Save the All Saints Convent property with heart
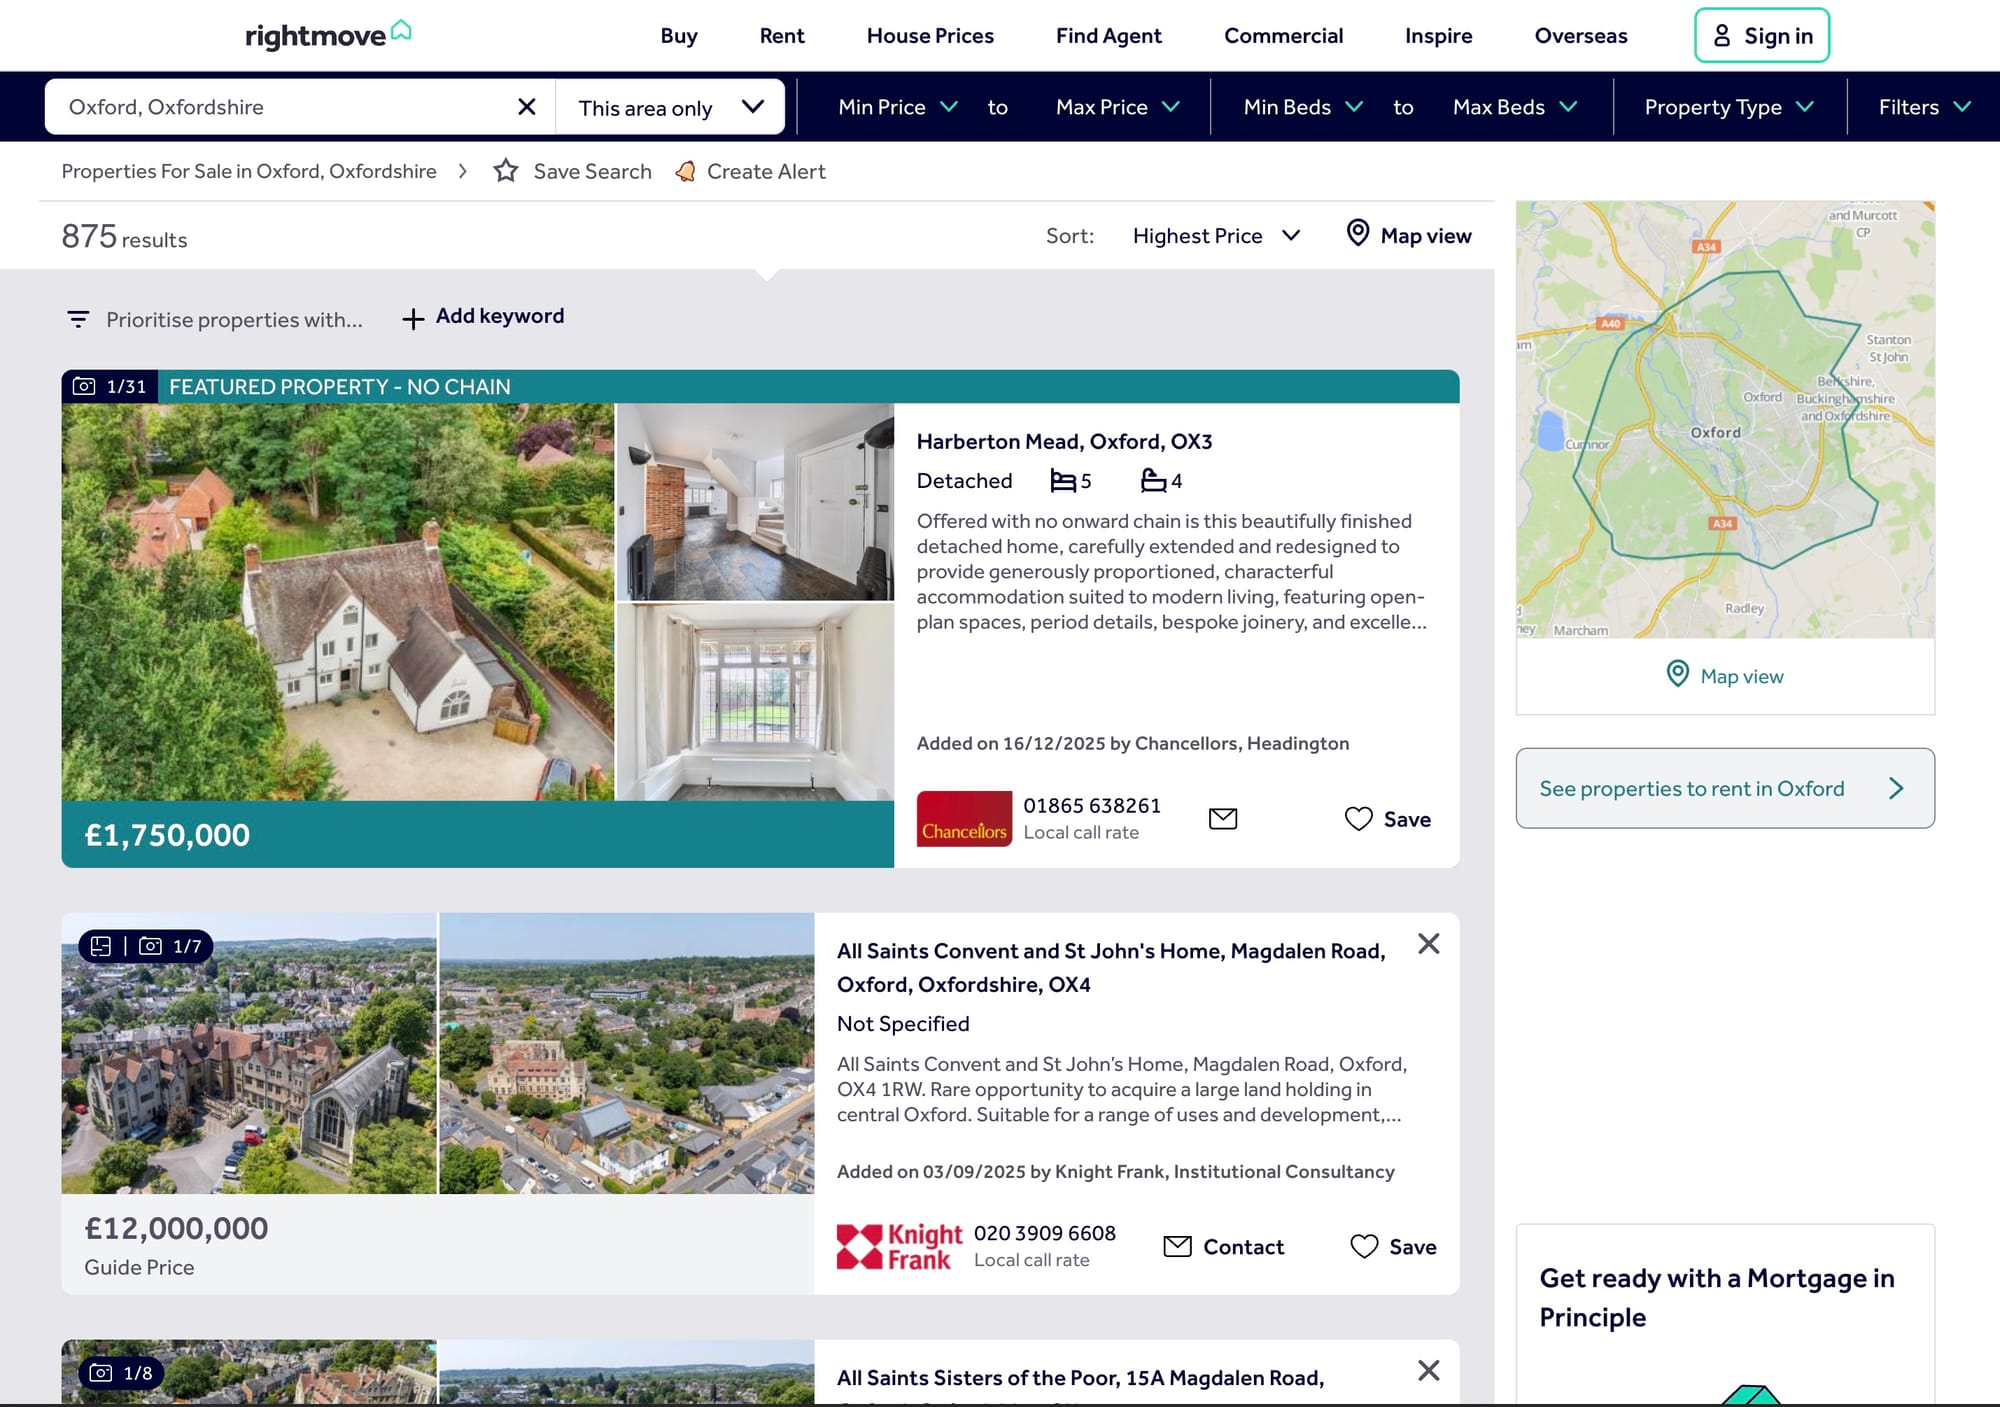 click(1364, 1246)
